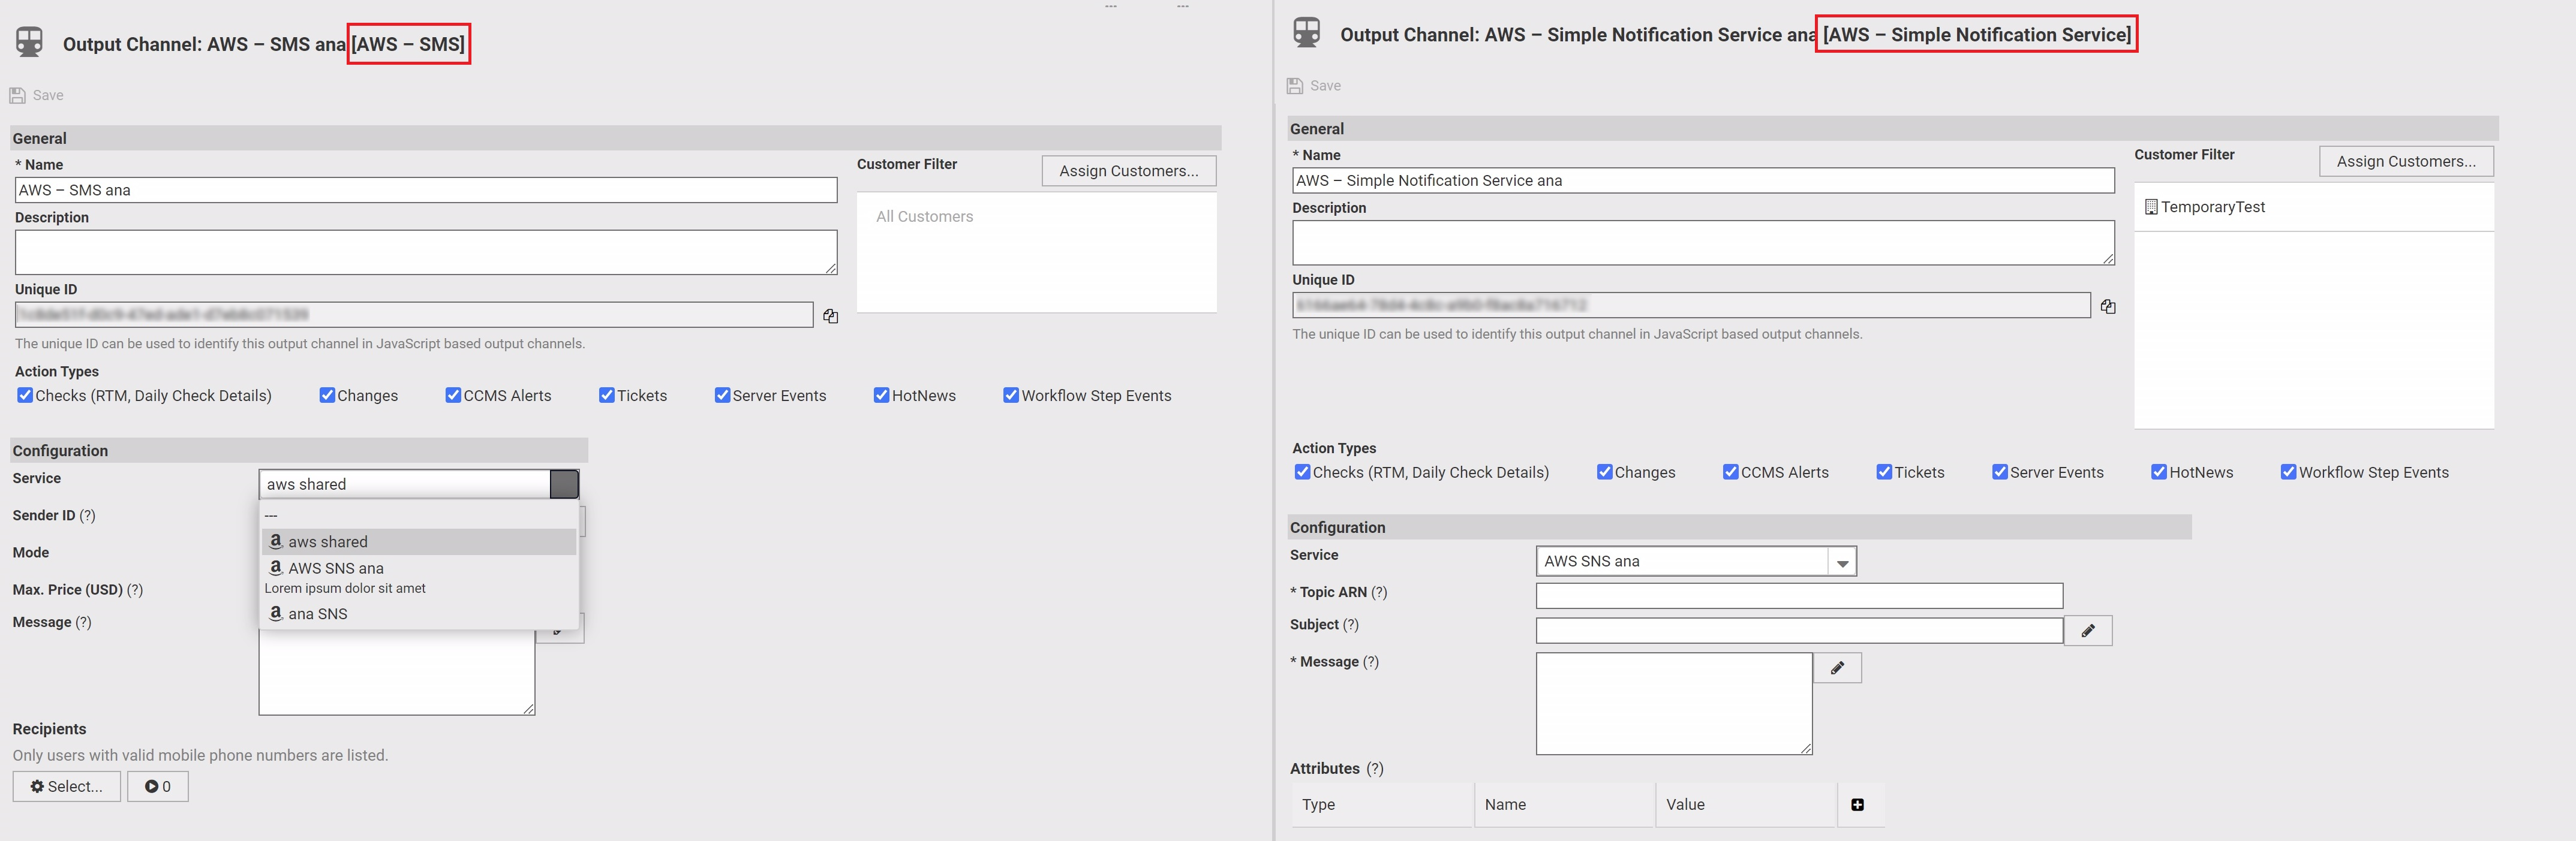Viewport: 2576px width, 841px height.
Task: Toggle HotNews checkbox in right panel
Action: (x=2159, y=472)
